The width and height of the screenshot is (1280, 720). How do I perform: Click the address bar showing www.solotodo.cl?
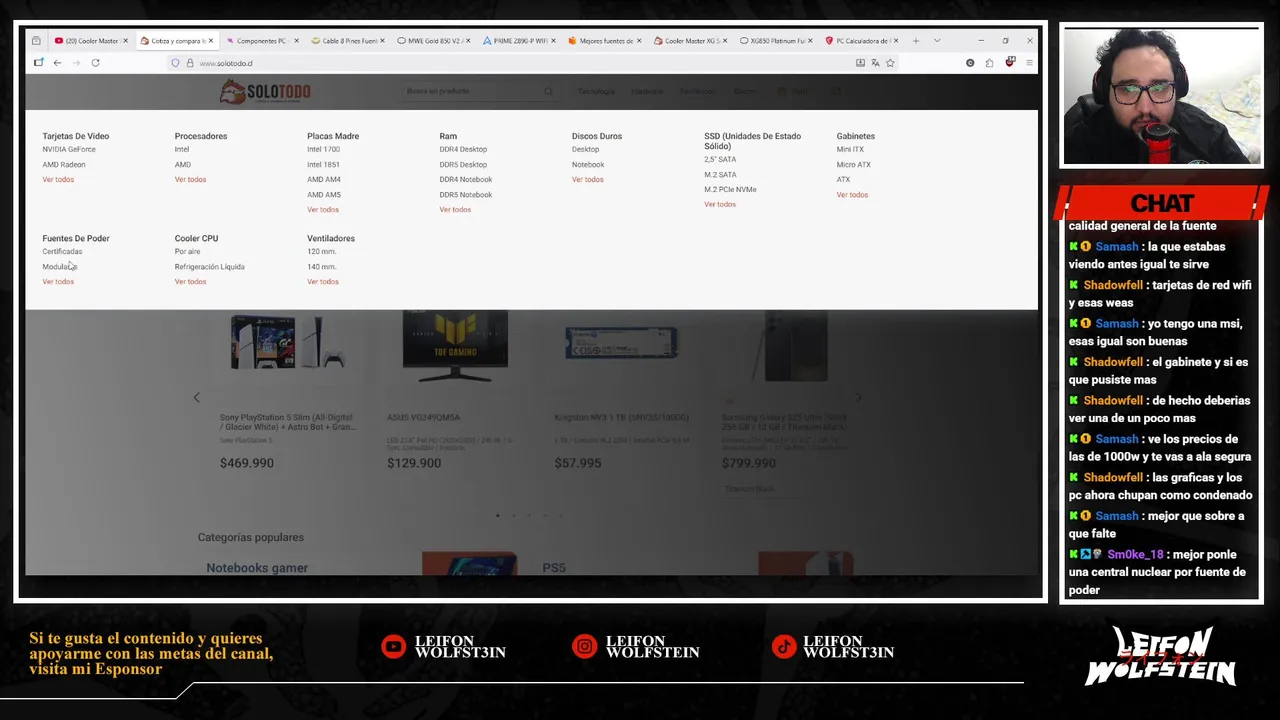[510, 63]
